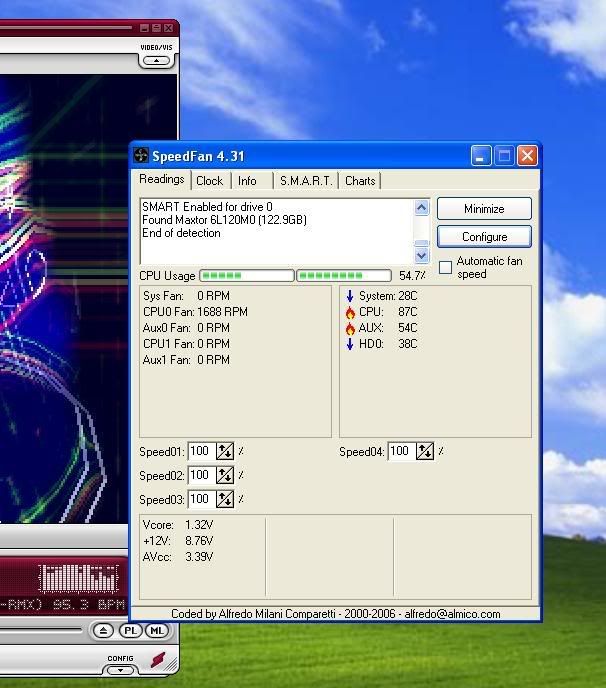Viewport: 606px width, 688px height.
Task: Click the SpeedFan fan icon in title bar
Action: (x=141, y=155)
